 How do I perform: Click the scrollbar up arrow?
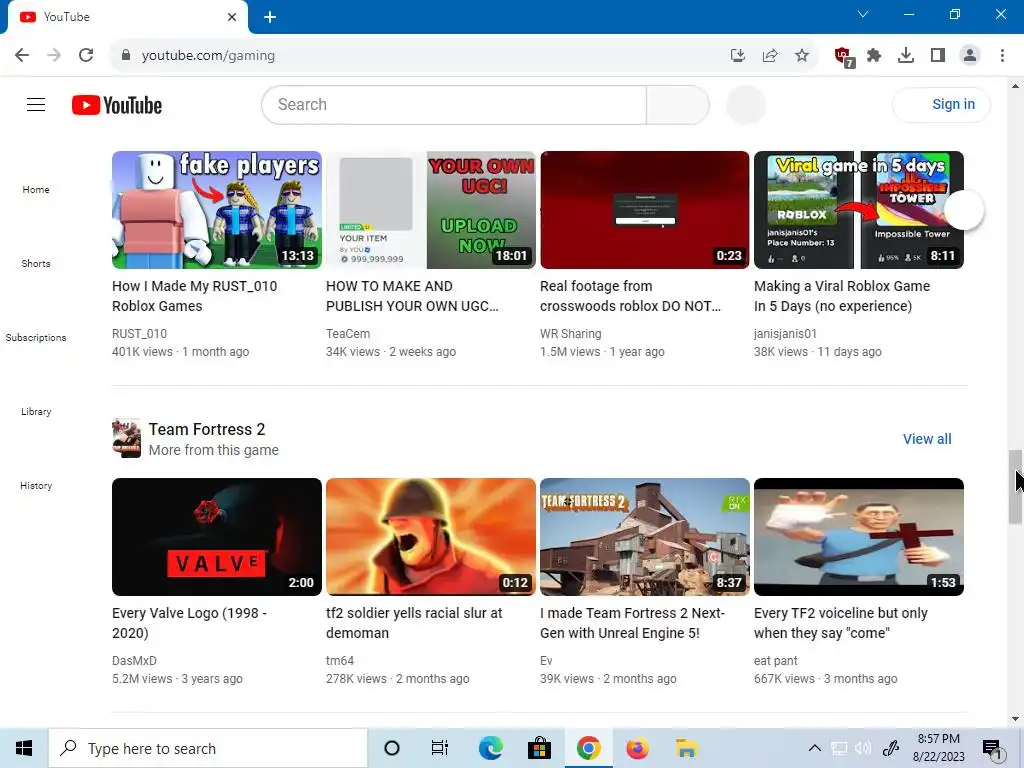1015,86
